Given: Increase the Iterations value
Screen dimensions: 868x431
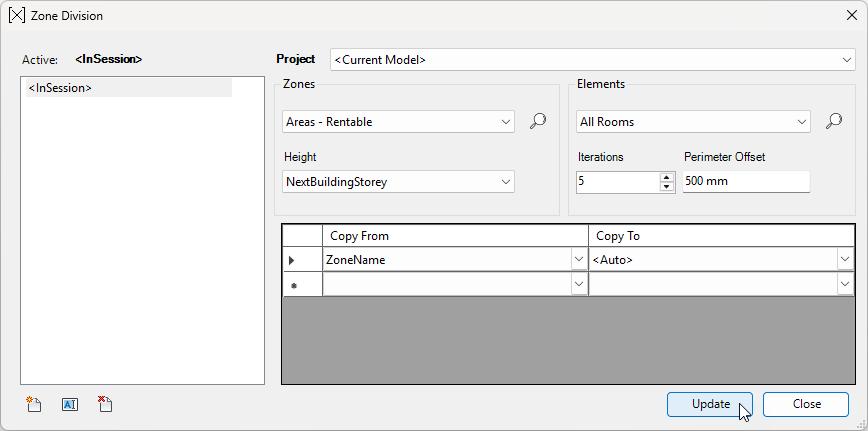Looking at the screenshot, I should [667, 177].
